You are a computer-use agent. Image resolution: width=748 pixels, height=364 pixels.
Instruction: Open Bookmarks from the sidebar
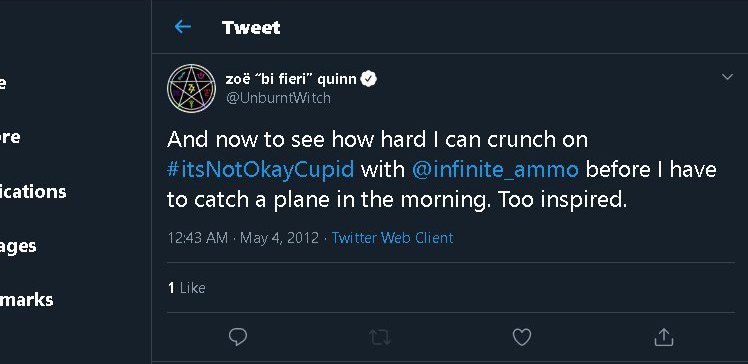(x=26, y=300)
